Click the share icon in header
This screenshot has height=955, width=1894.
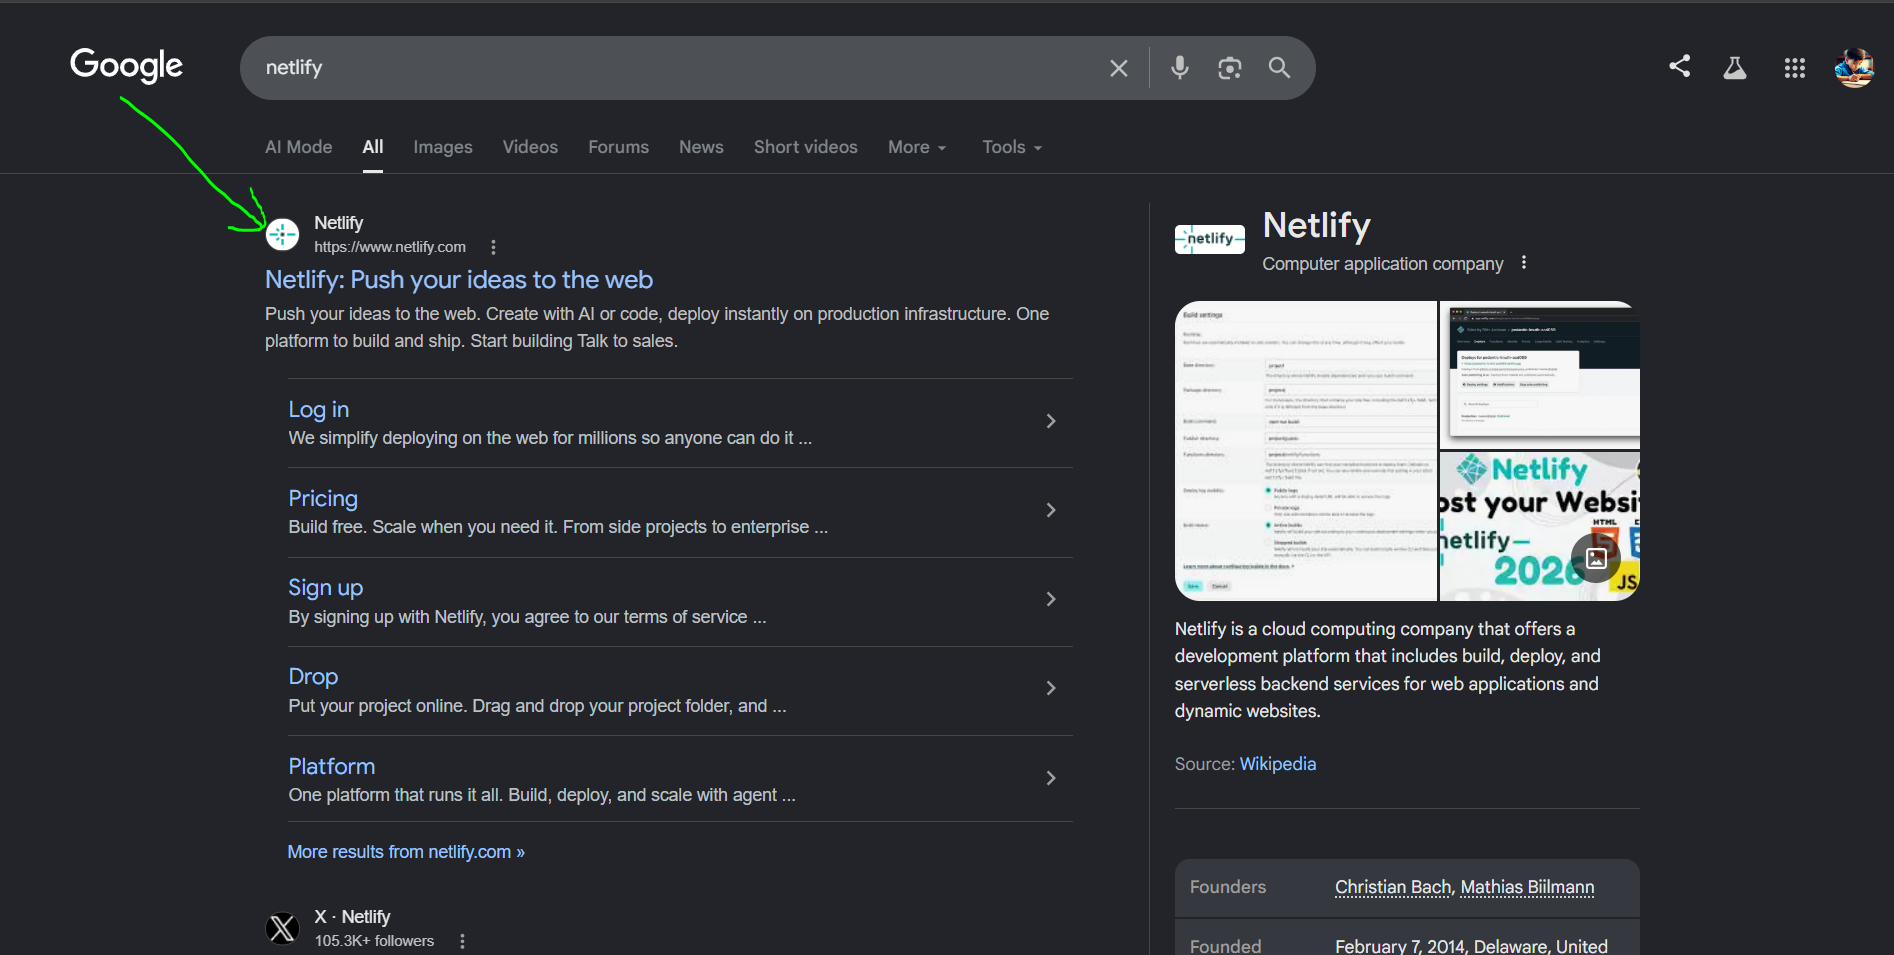click(x=1680, y=66)
